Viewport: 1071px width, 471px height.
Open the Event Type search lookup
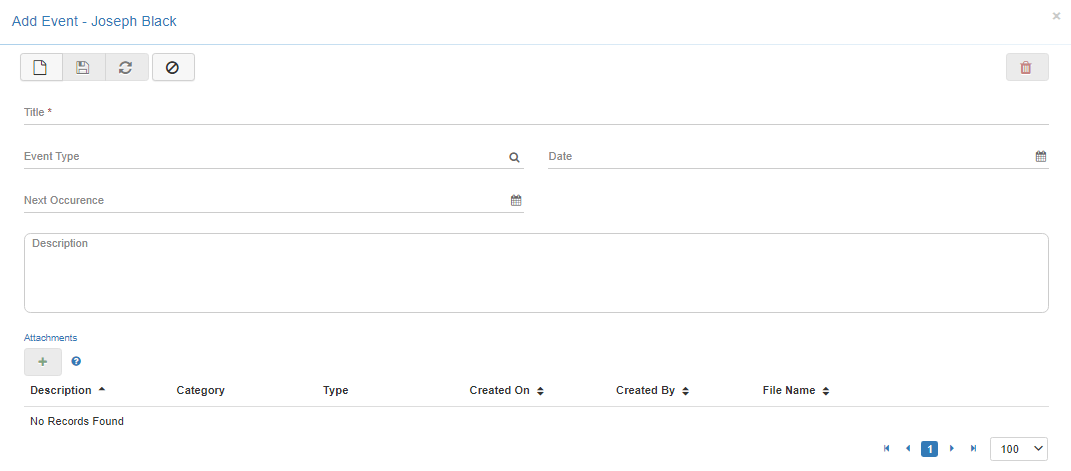coord(514,157)
